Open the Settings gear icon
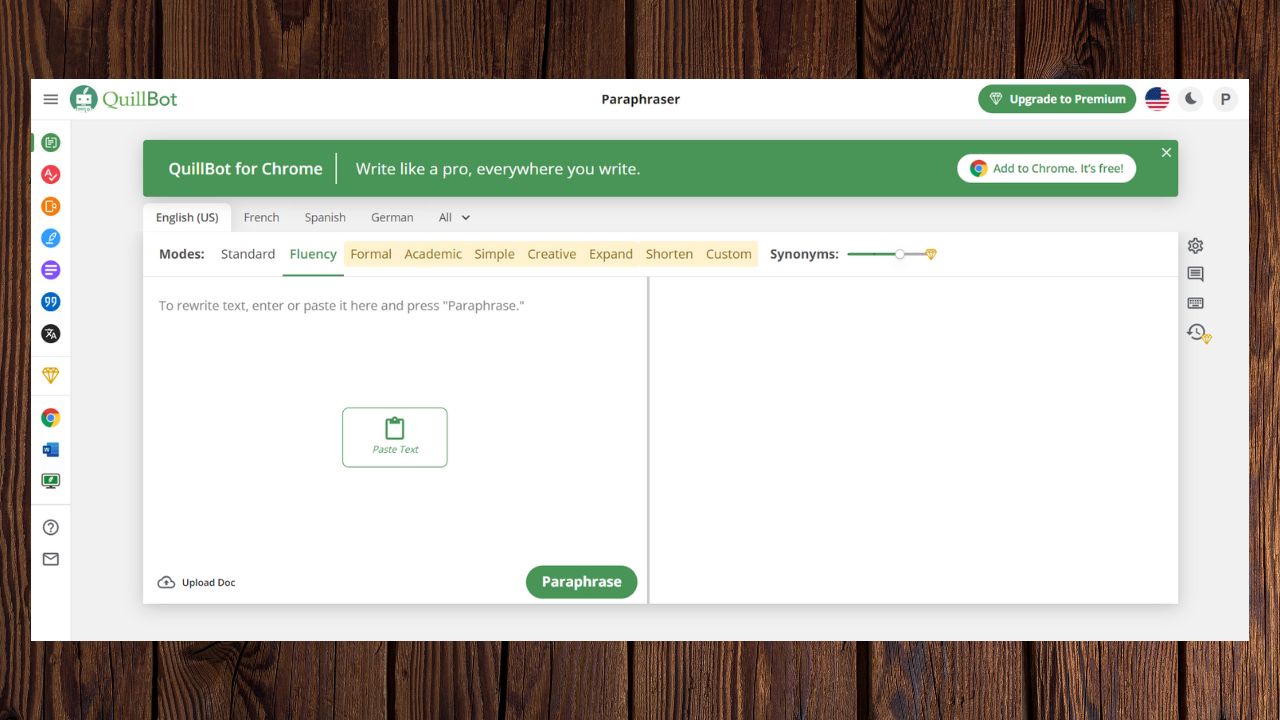Image resolution: width=1280 pixels, height=720 pixels. coord(1195,245)
